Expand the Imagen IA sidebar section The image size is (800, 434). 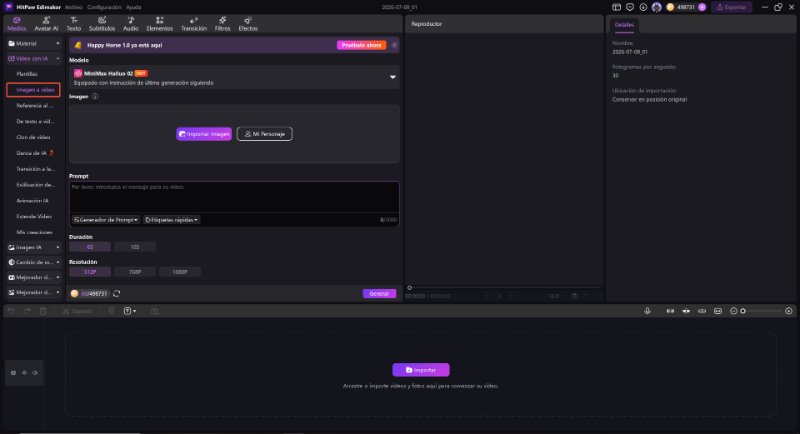point(34,247)
